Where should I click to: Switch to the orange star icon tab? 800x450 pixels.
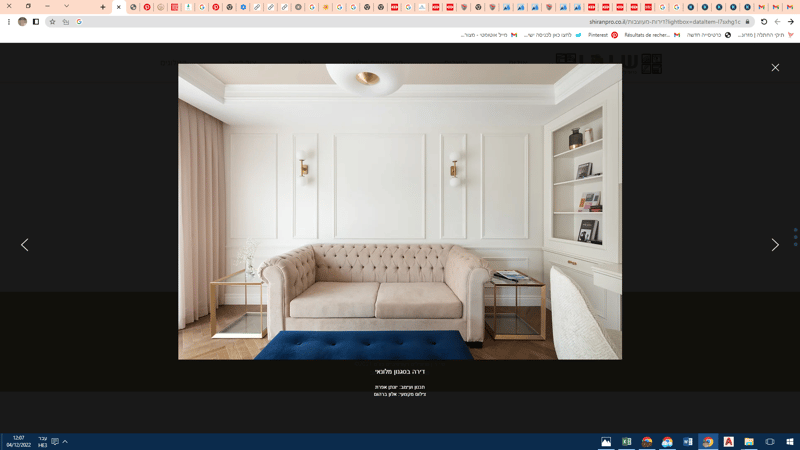pyautogui.click(x=326, y=7)
